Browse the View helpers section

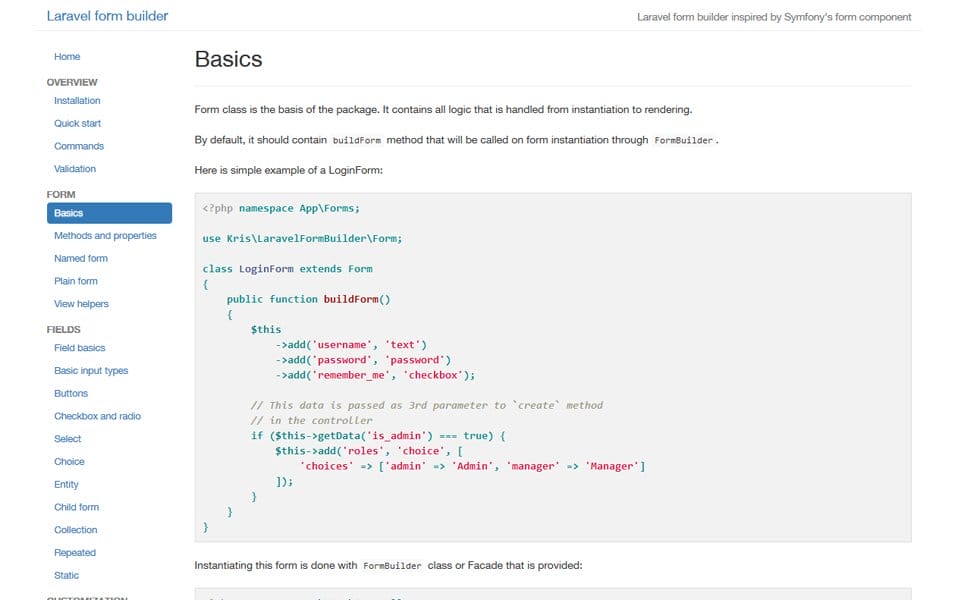[81, 304]
